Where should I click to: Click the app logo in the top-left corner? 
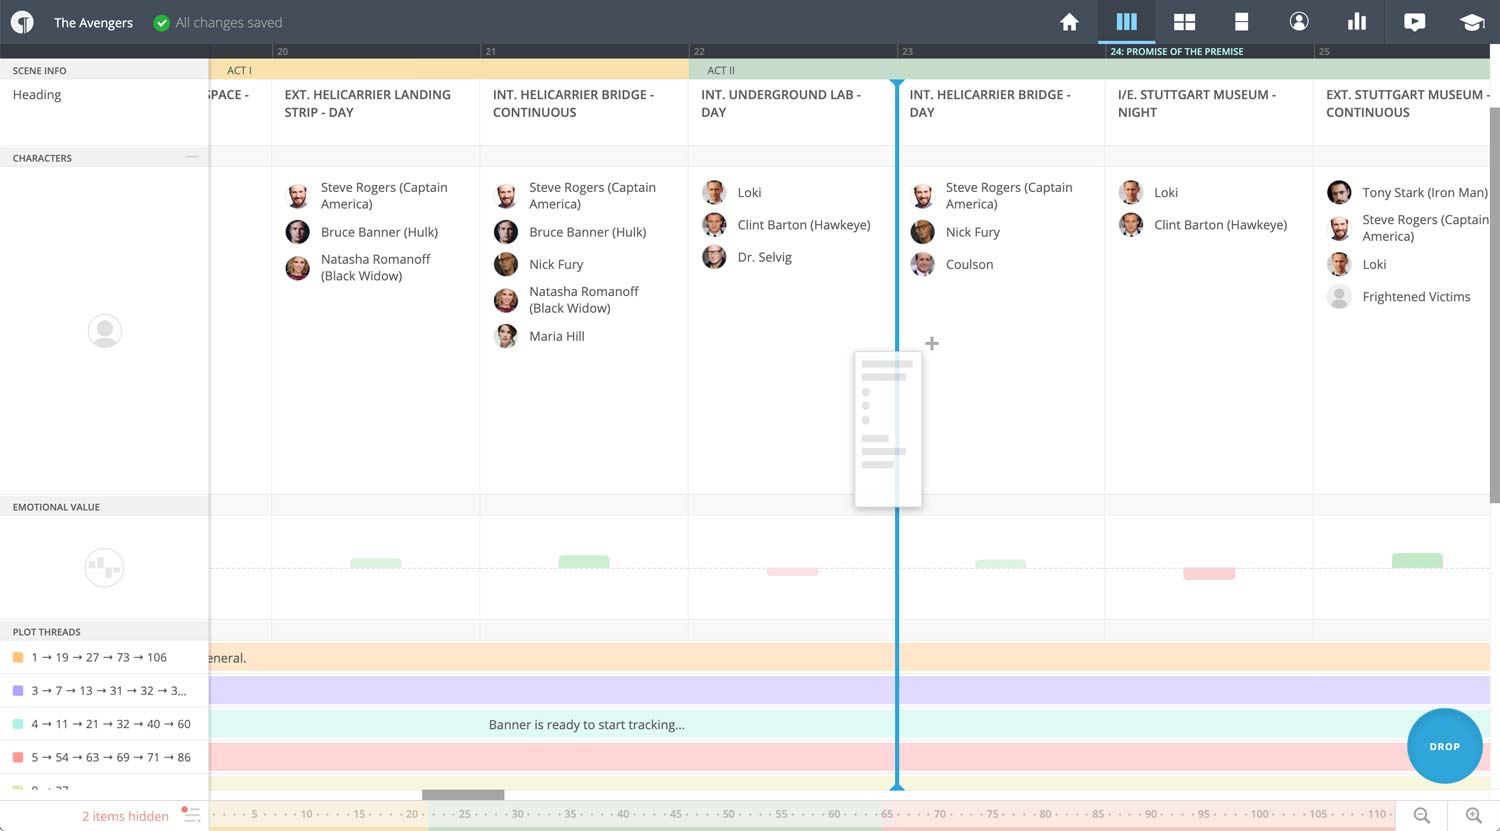22,22
